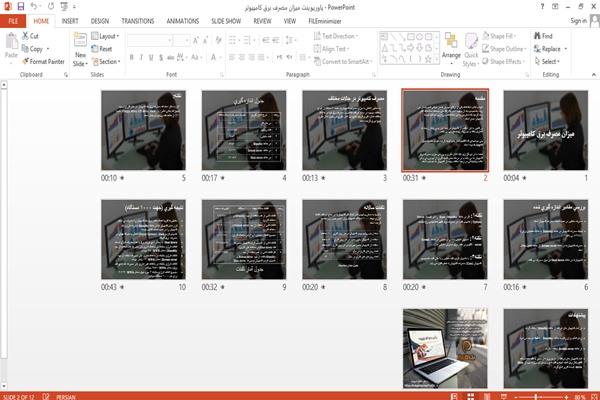The image size is (600, 400).
Task: Click PERSIAN language in status bar
Action: pos(66,397)
